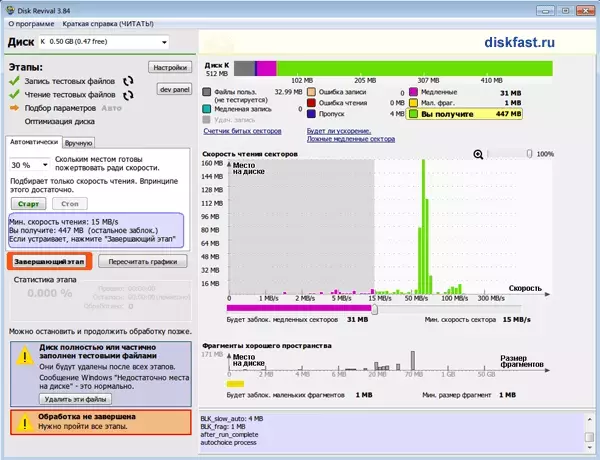
Task: Click the magenta Медленные legend swatch
Action: point(413,92)
